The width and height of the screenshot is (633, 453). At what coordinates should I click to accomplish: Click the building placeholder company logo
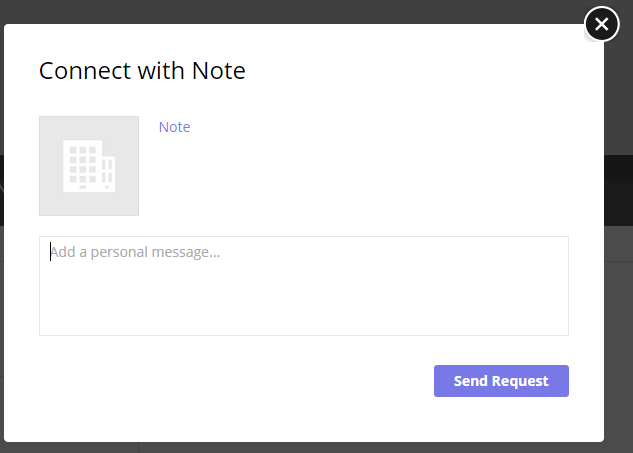tap(89, 166)
